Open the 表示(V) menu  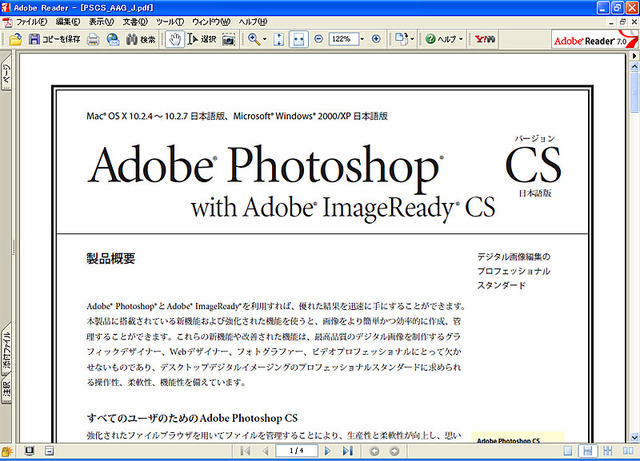coord(102,22)
